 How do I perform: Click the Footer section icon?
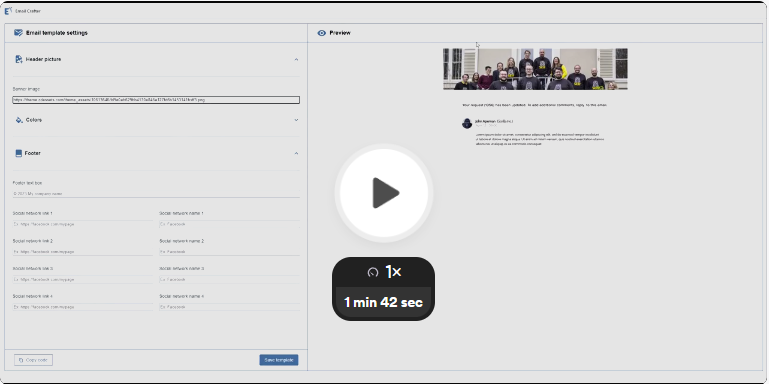(19, 154)
